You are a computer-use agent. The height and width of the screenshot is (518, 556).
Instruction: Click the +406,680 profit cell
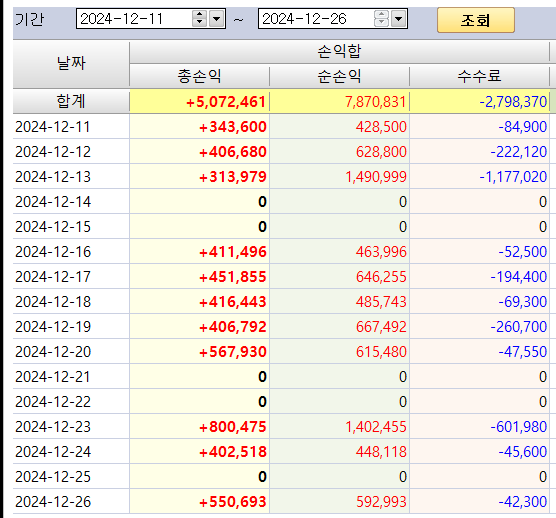[200, 152]
